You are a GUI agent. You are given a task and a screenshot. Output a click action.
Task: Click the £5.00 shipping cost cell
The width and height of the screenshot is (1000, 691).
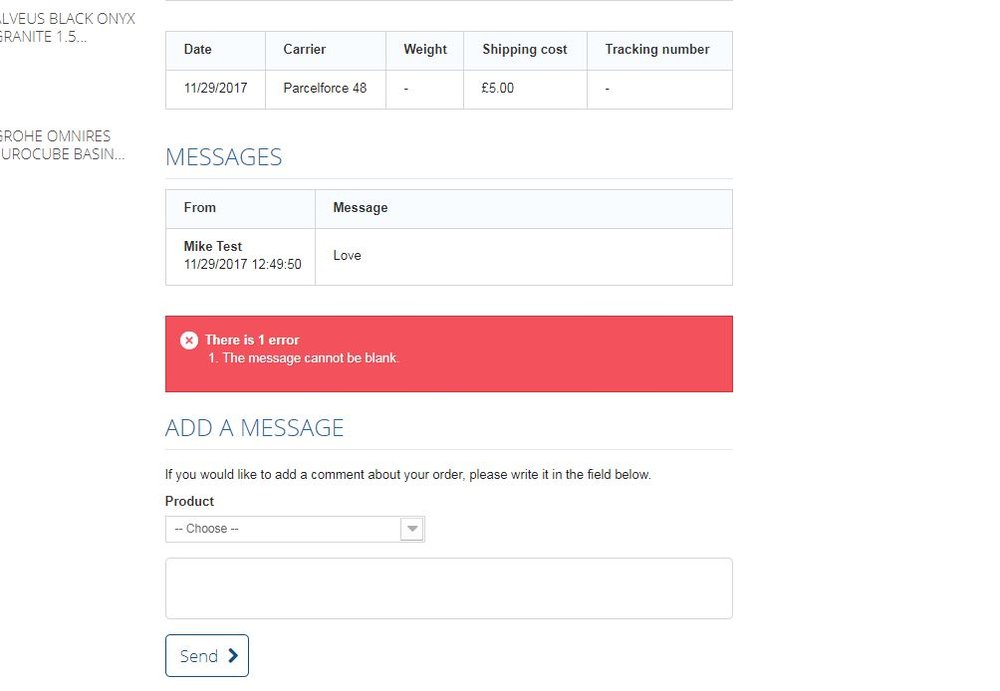click(497, 88)
